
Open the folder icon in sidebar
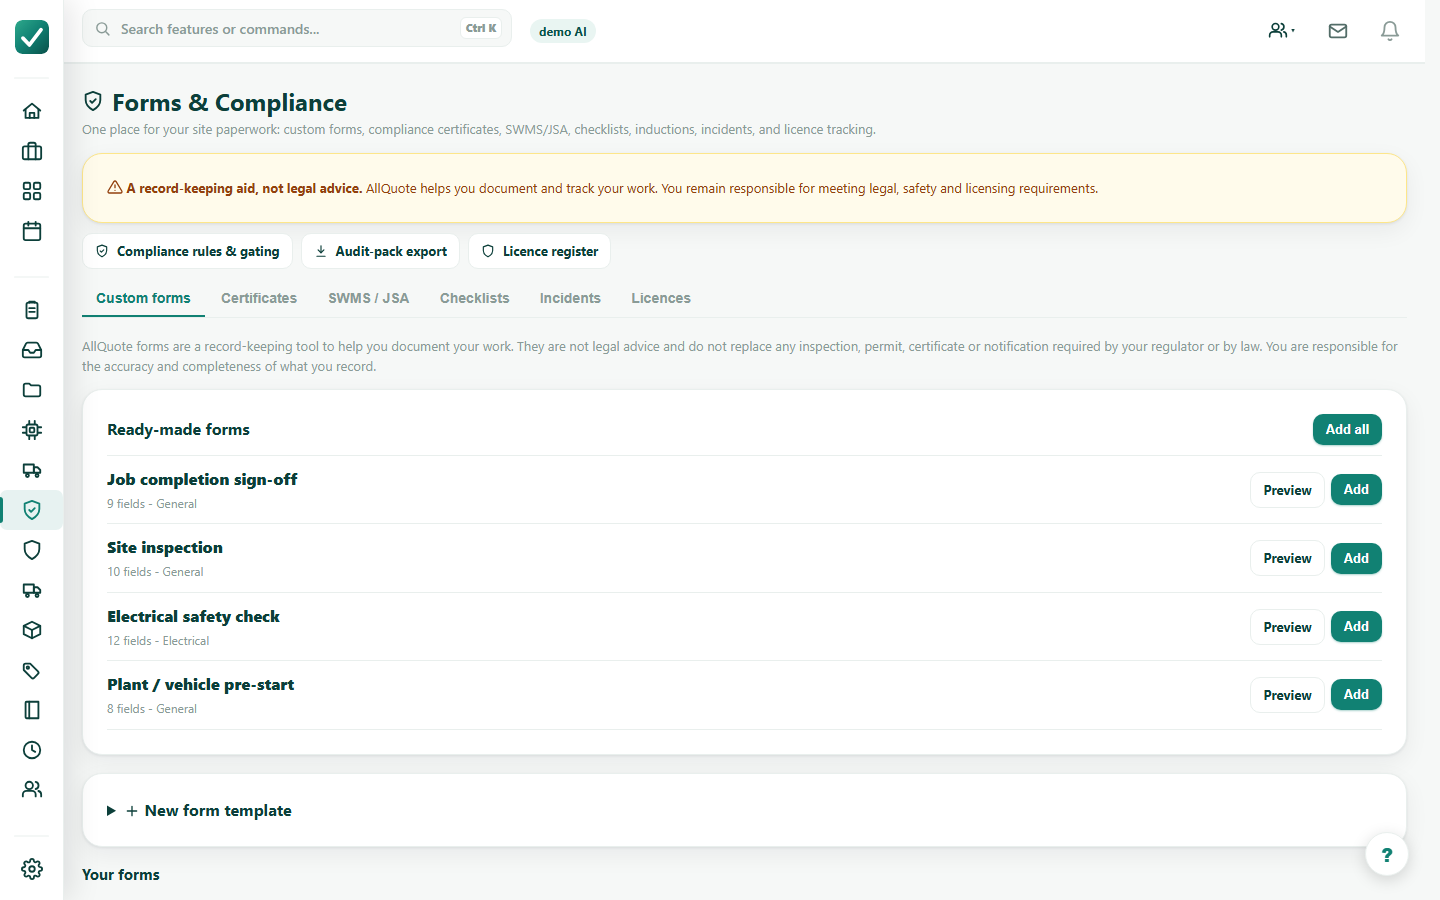coord(32,390)
